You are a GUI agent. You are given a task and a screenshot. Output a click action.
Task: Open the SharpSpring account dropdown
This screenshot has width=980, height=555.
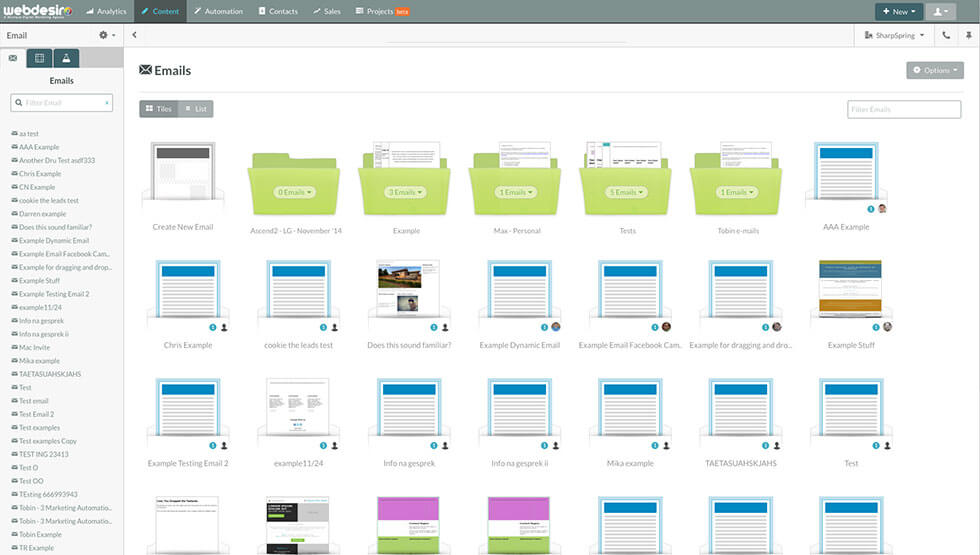point(894,35)
